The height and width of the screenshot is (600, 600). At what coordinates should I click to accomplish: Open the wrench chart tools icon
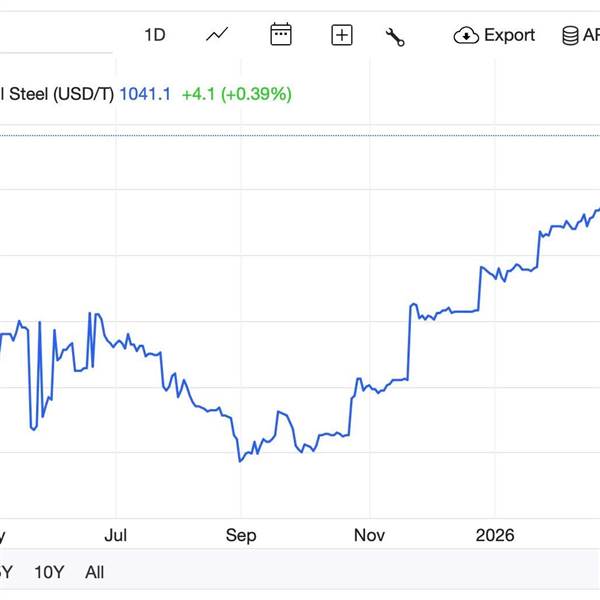395,36
